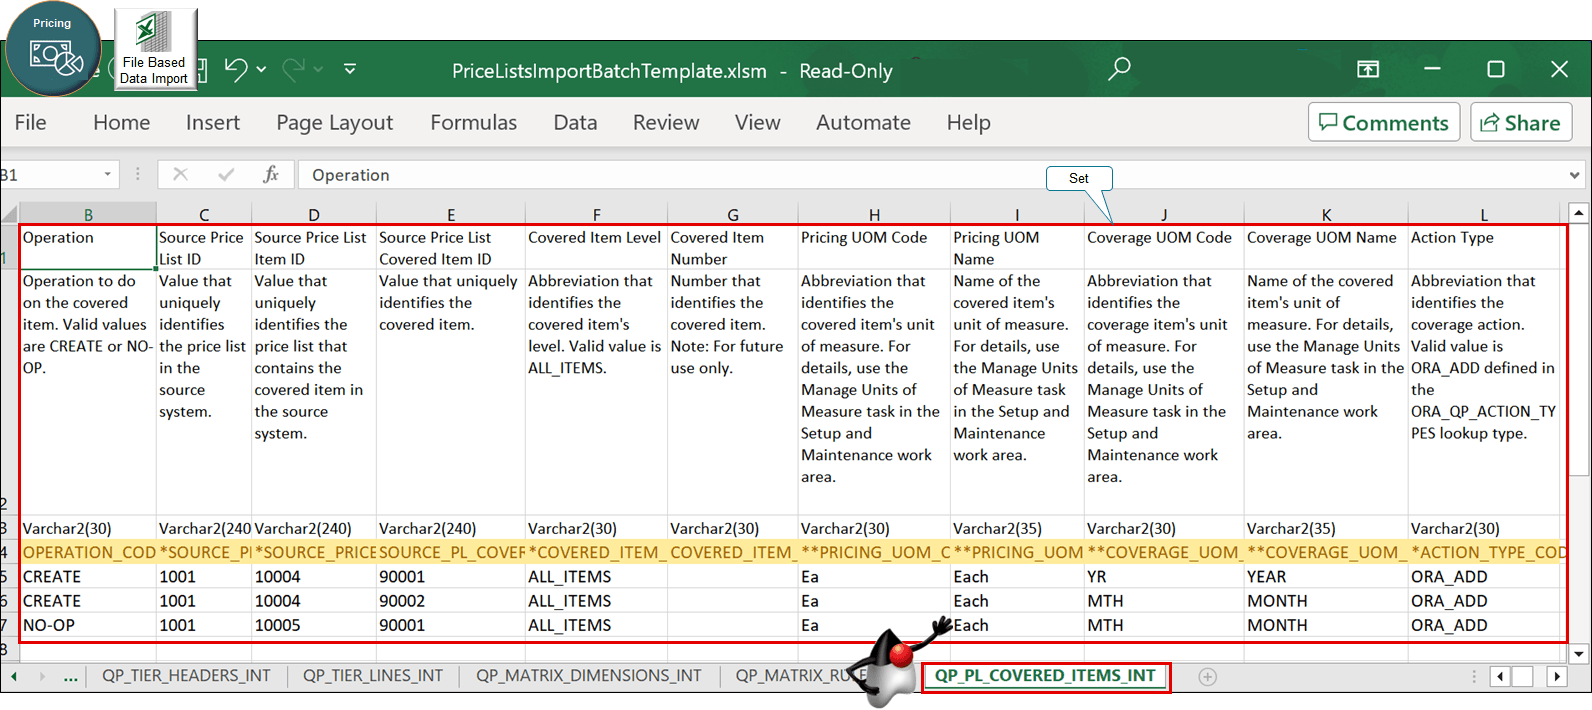Click the sheet tabs ellipsis
Screen dimensions: 1592x710
tap(70, 677)
